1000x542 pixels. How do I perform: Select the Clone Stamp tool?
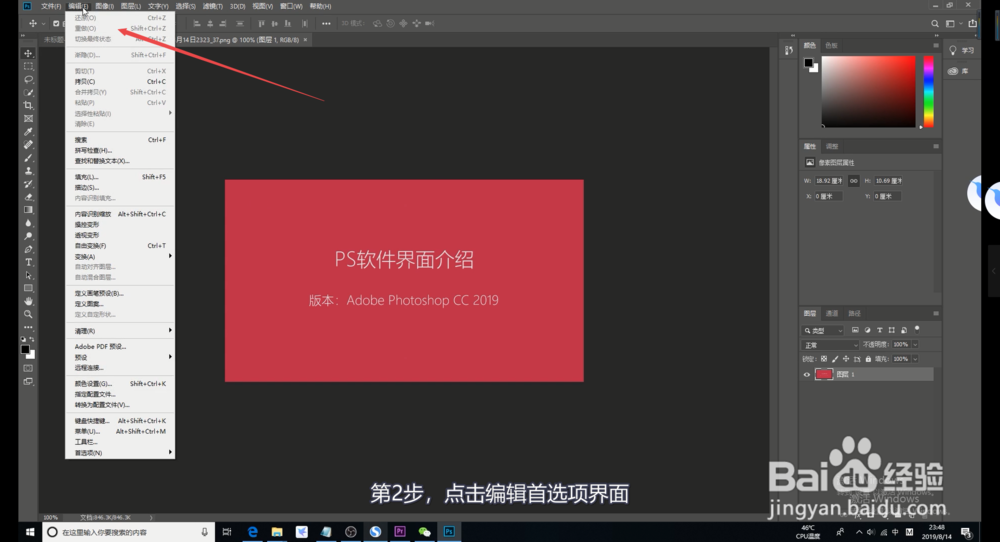(x=28, y=171)
